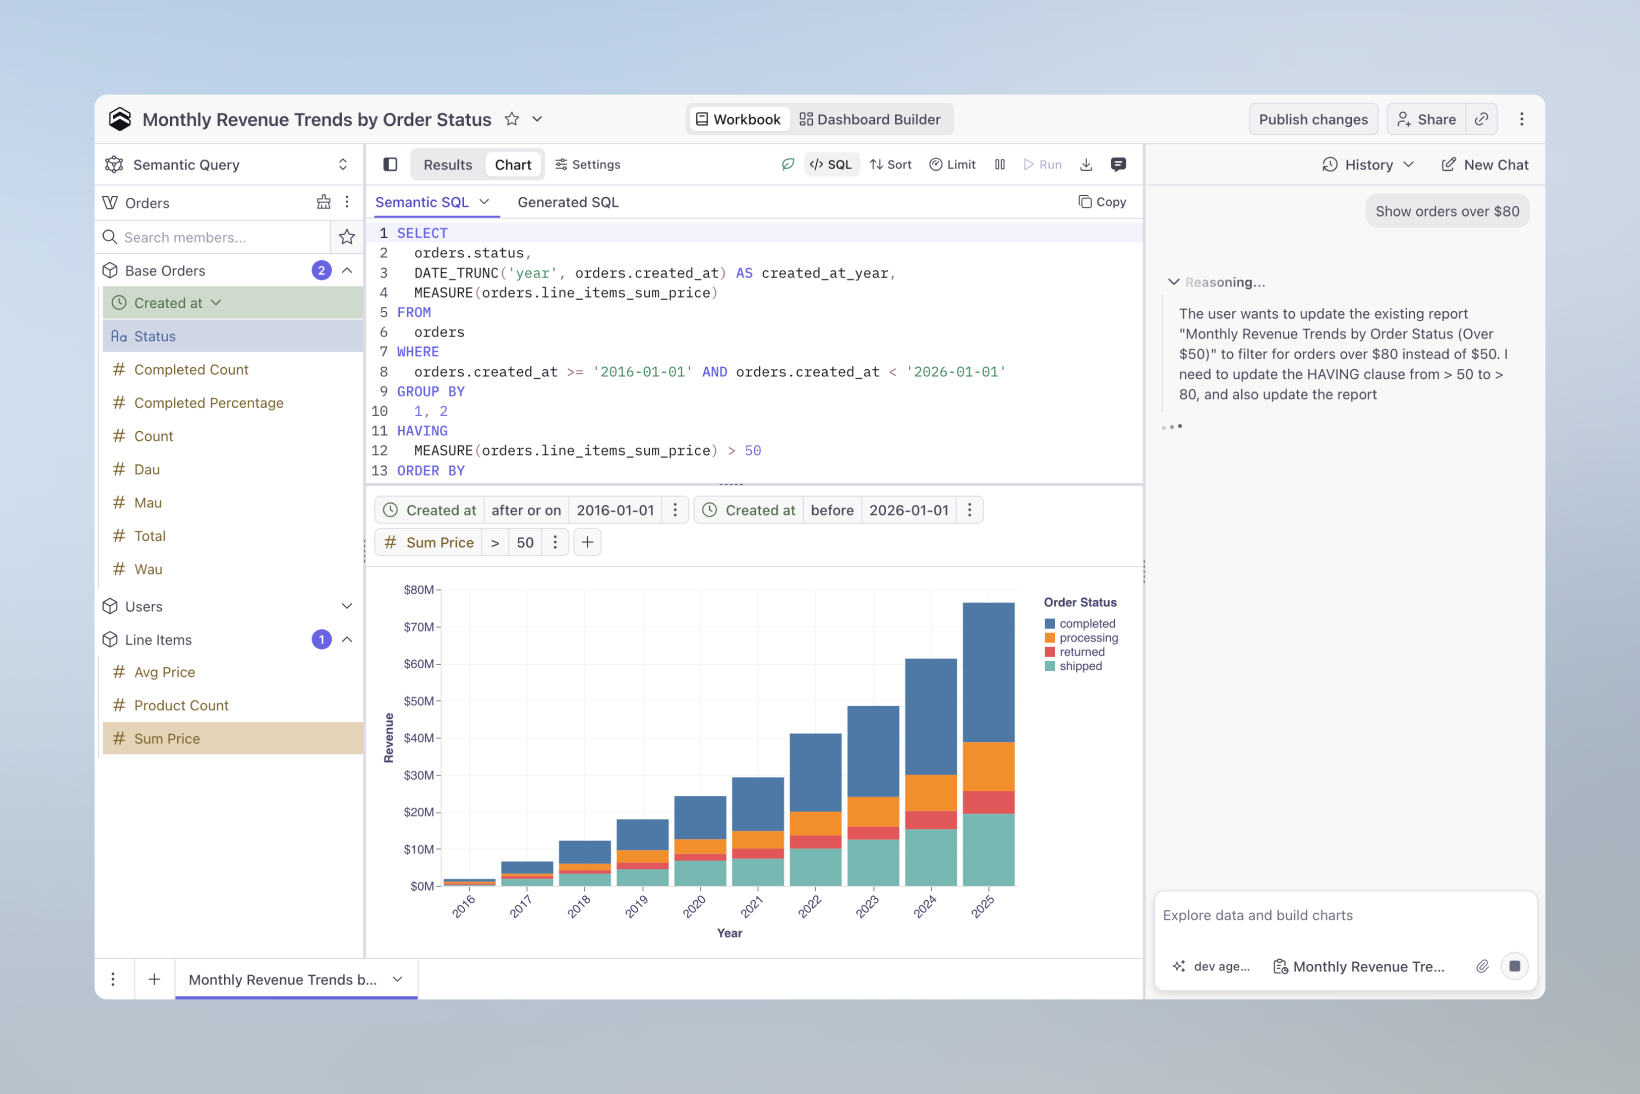
Task: Run the query
Action: [1042, 164]
